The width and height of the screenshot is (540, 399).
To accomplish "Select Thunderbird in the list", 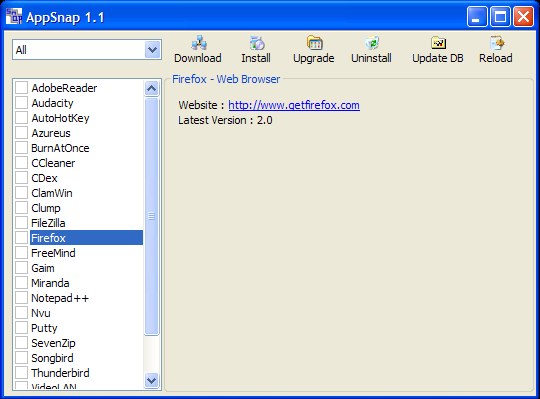I will [x=60, y=373].
